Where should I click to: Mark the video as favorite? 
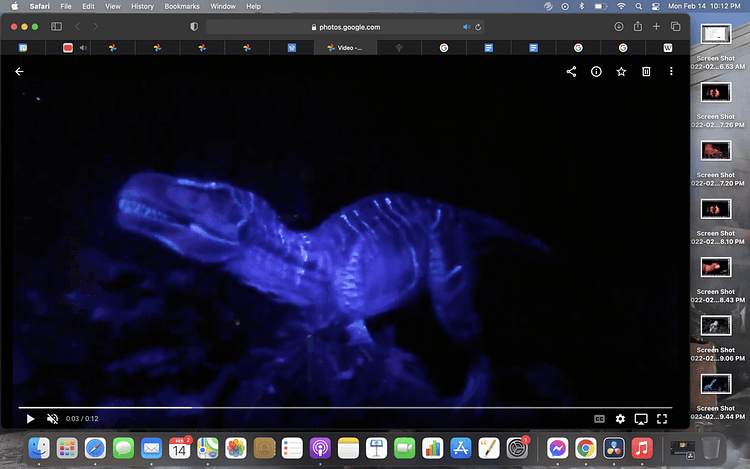[621, 71]
